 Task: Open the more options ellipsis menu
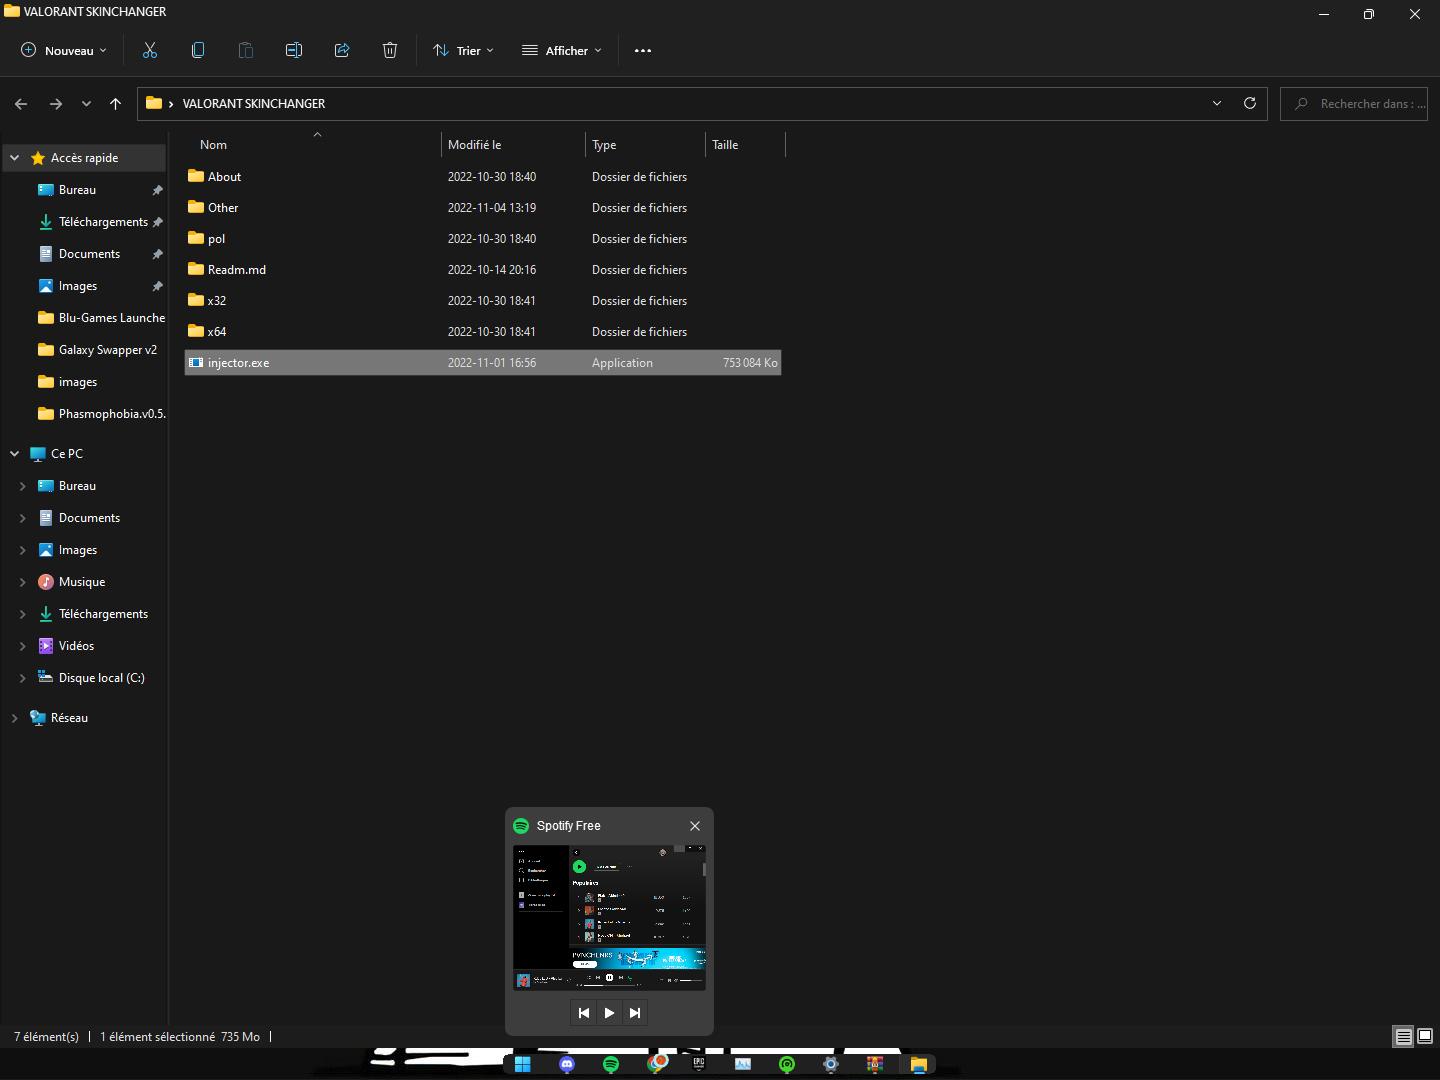point(643,50)
